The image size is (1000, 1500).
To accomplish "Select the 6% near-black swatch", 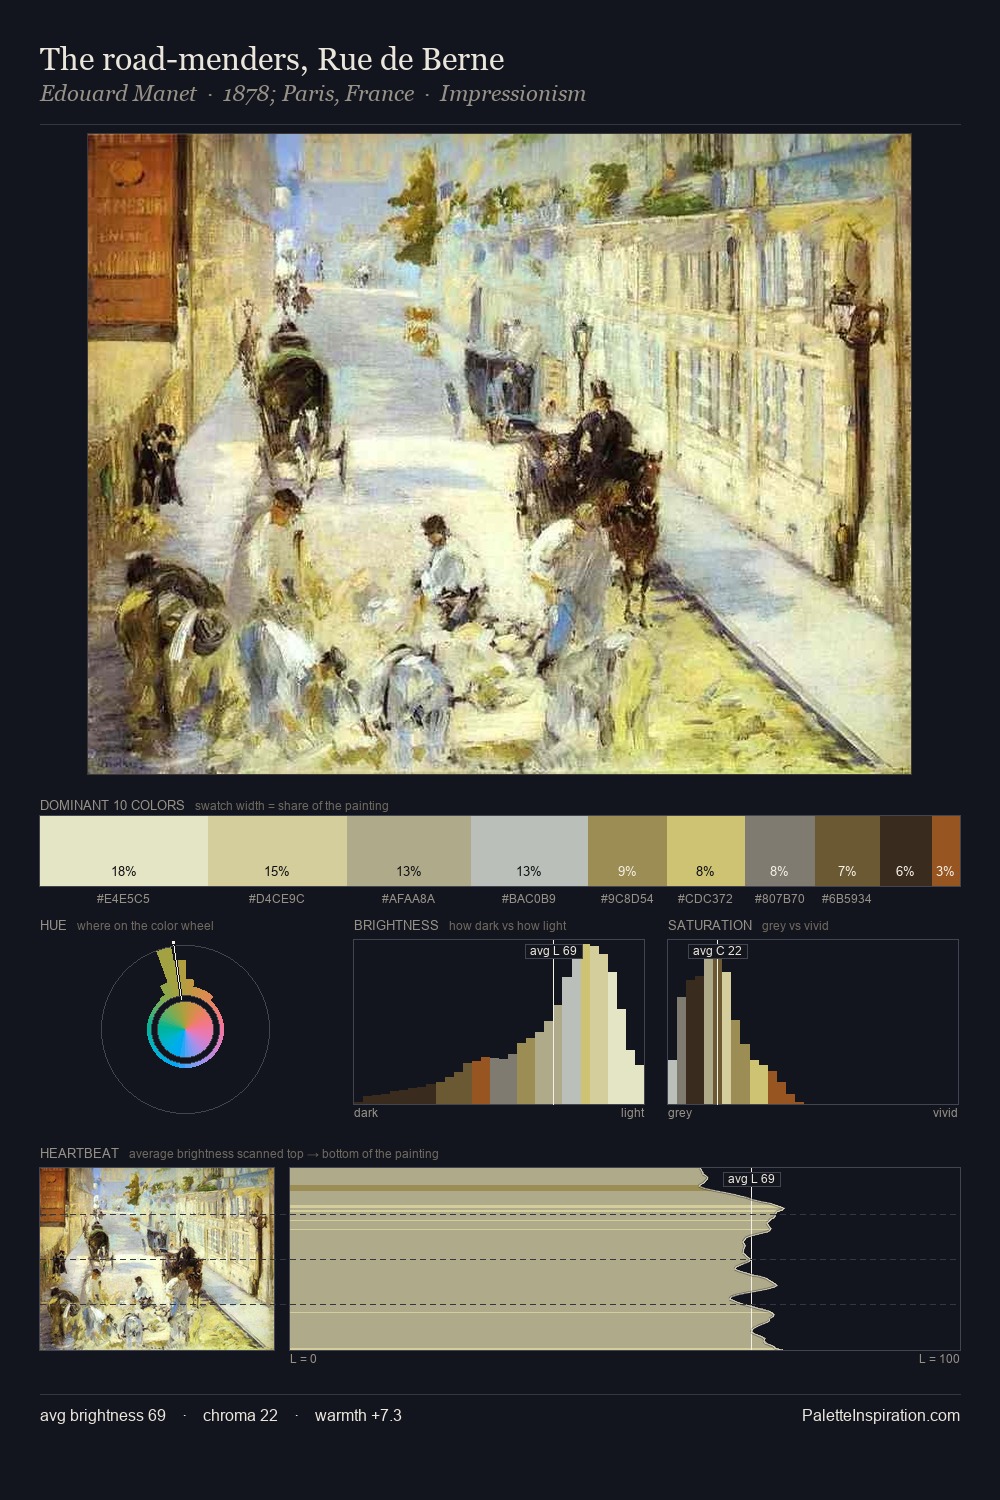I will pos(906,851).
